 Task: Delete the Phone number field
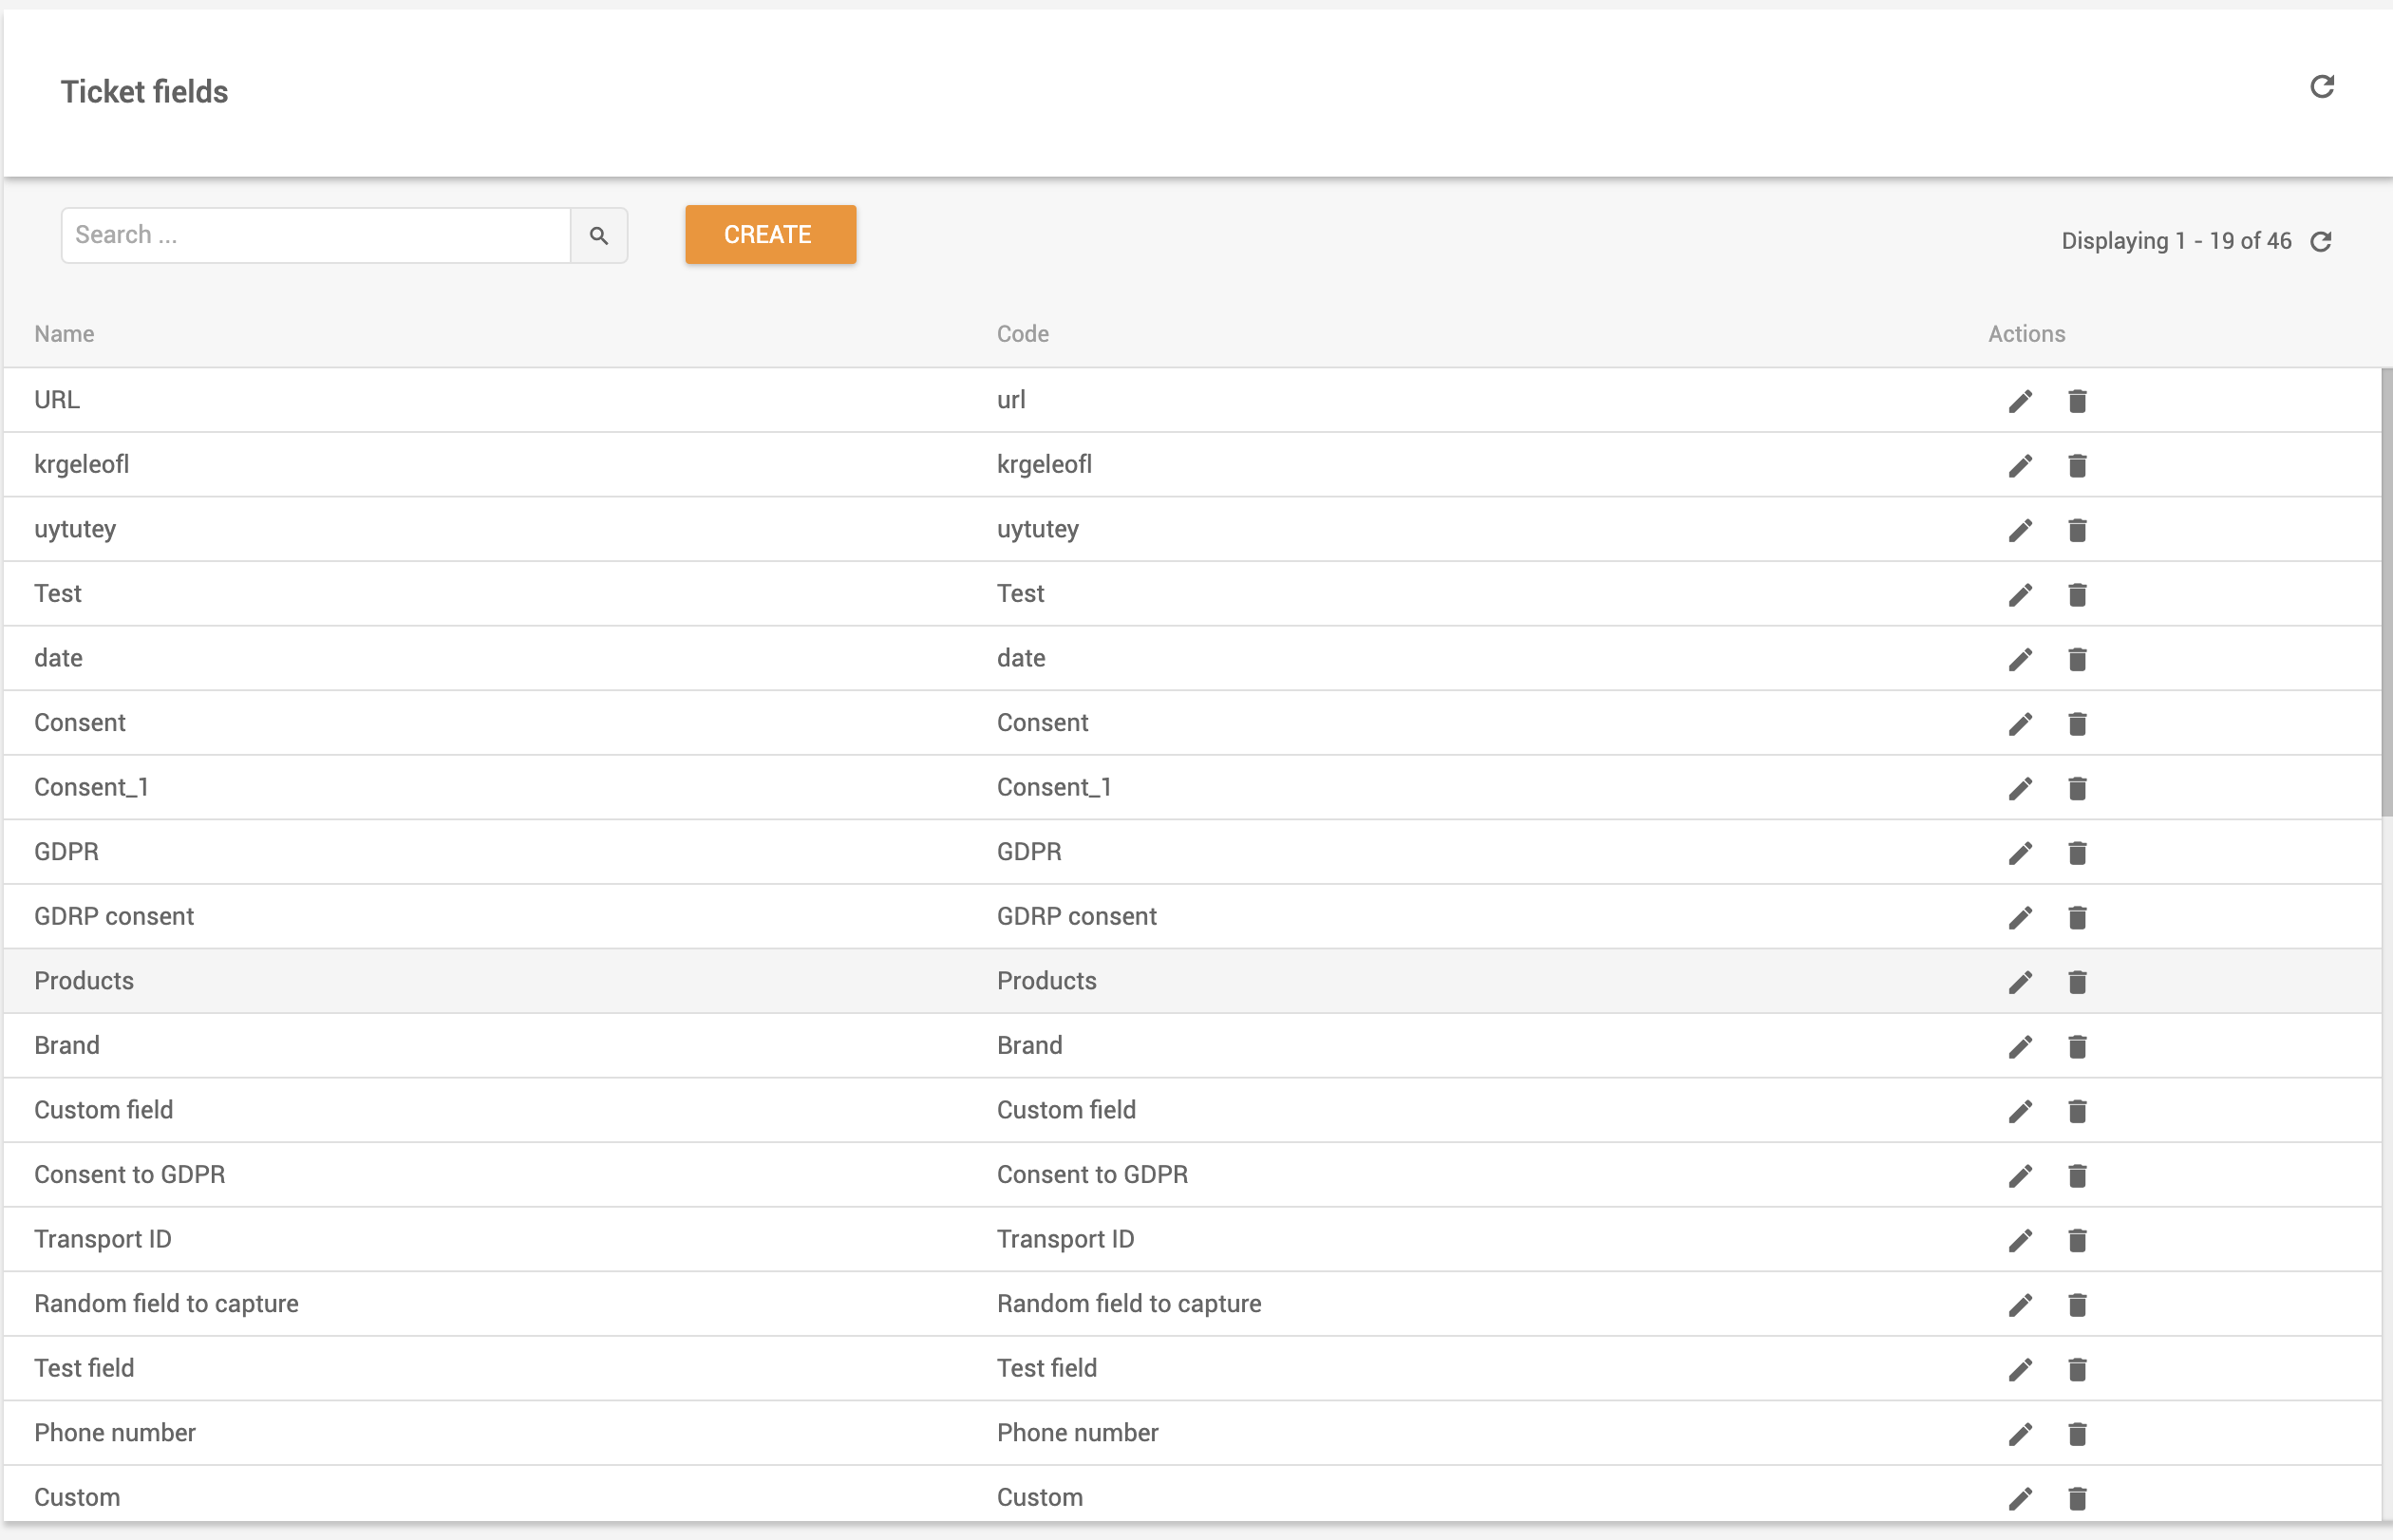2077,1434
